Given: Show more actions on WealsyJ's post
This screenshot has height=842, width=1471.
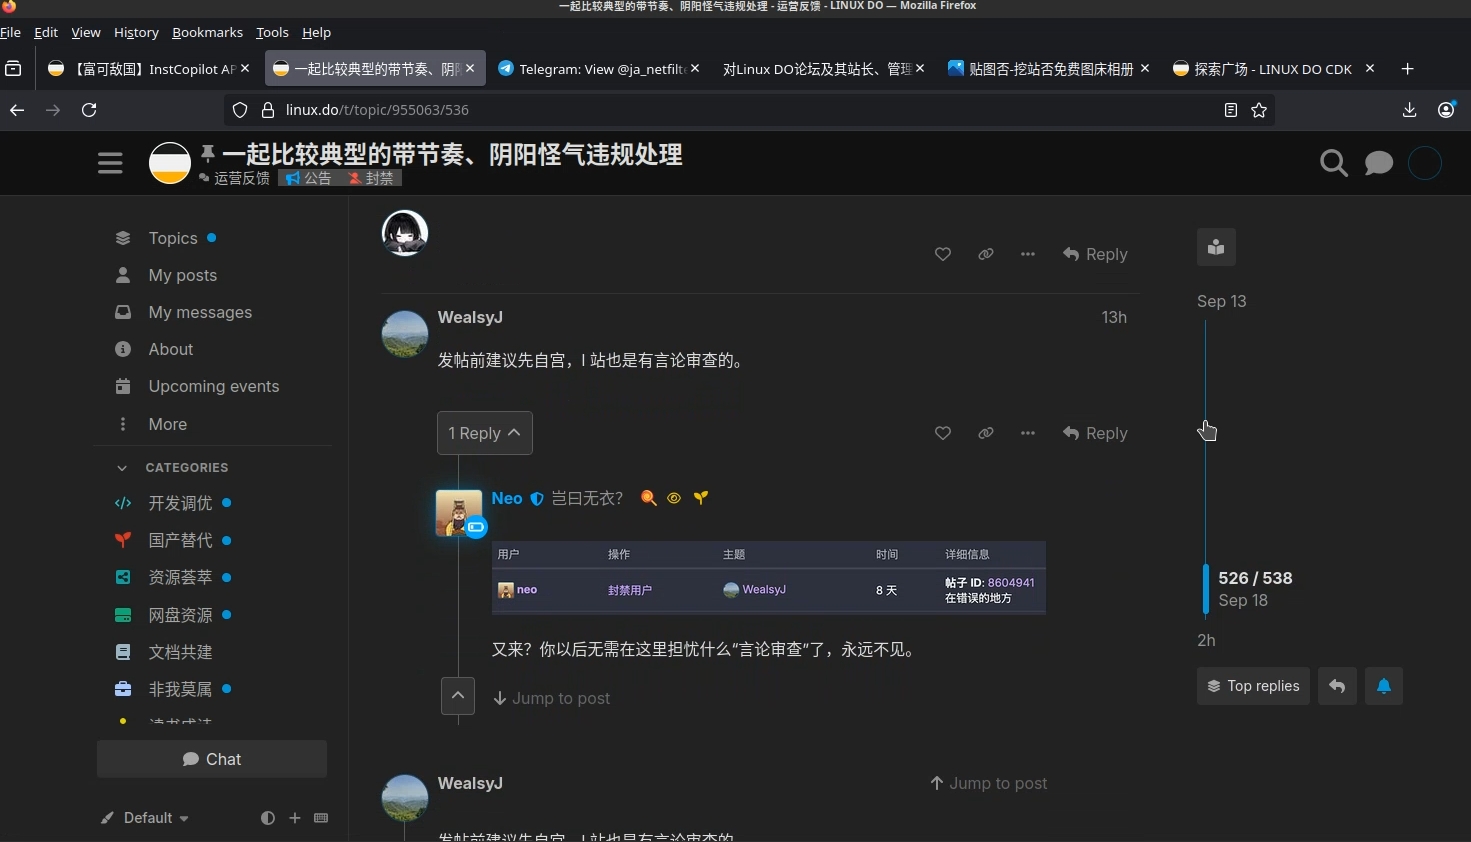Looking at the screenshot, I should (x=1027, y=433).
